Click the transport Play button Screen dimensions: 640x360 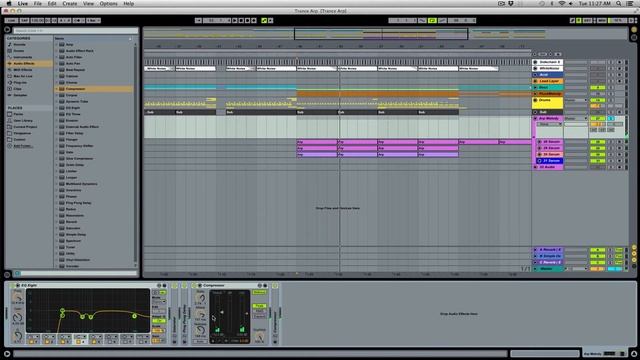tap(235, 20)
